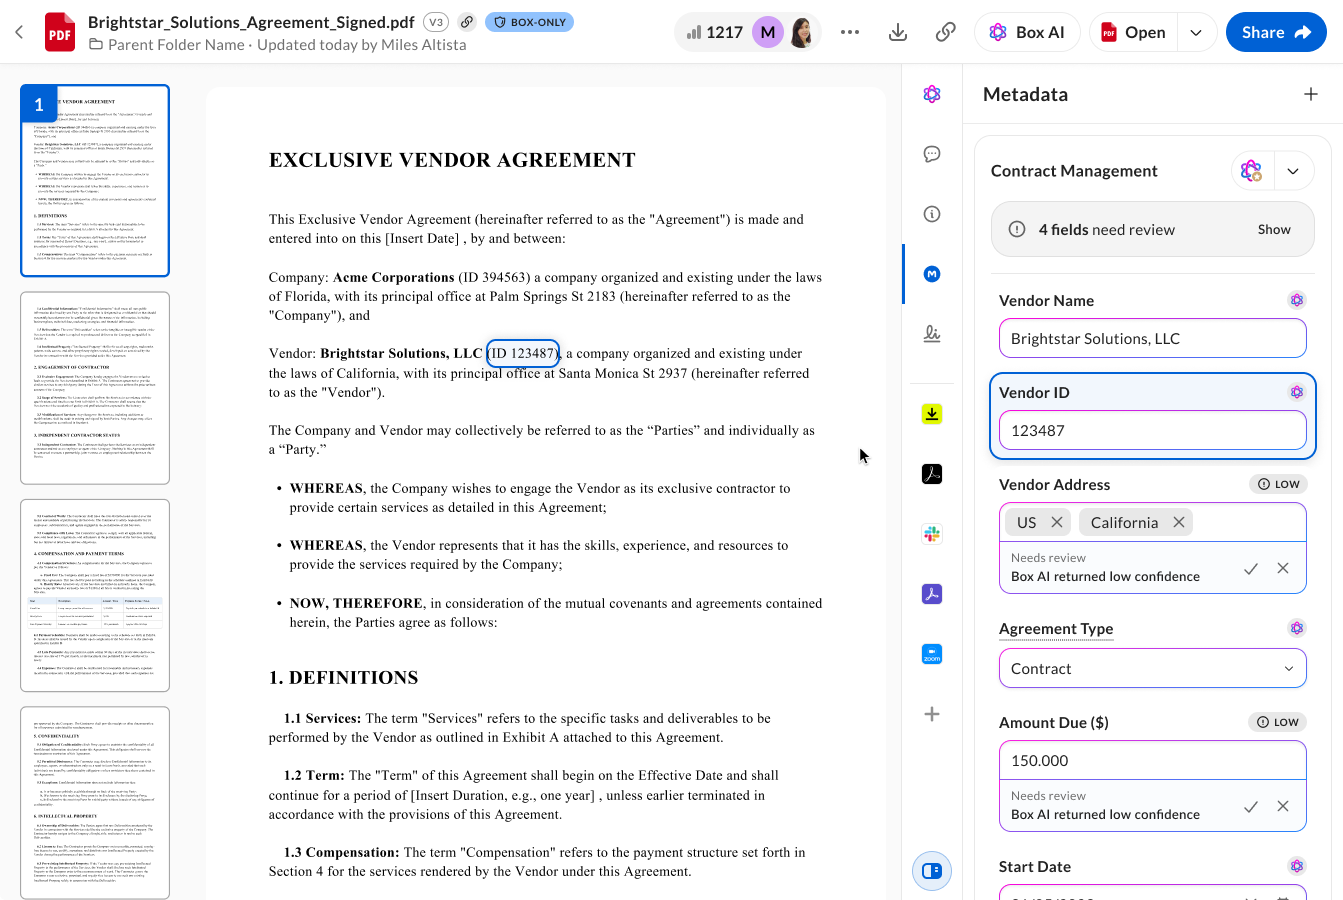1343x900 pixels.
Task: Add a new integration with the plus icon
Action: [x=931, y=713]
